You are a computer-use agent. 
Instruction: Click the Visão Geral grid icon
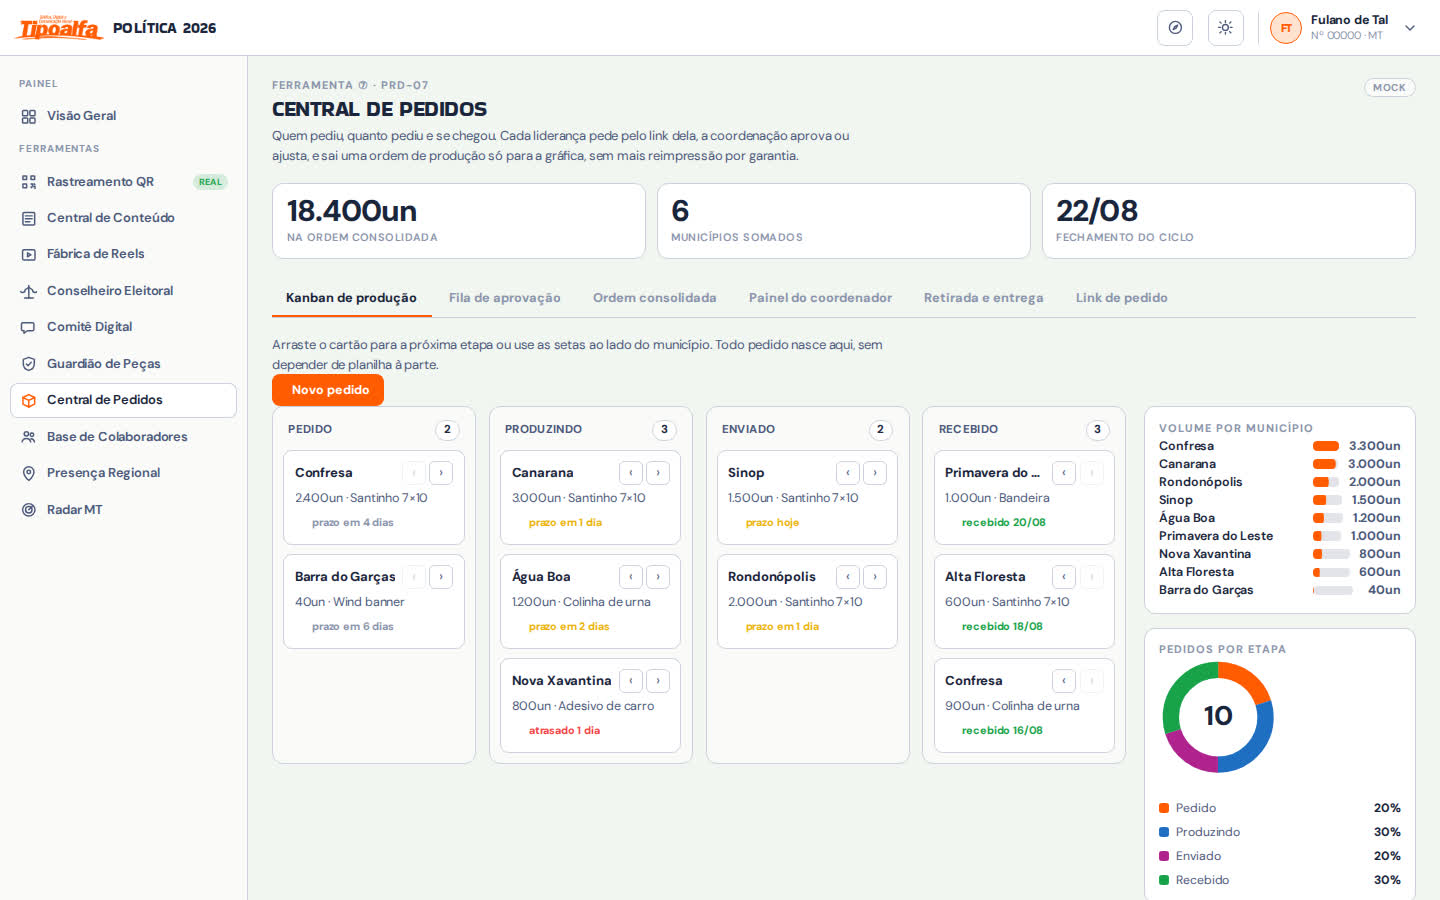[29, 116]
